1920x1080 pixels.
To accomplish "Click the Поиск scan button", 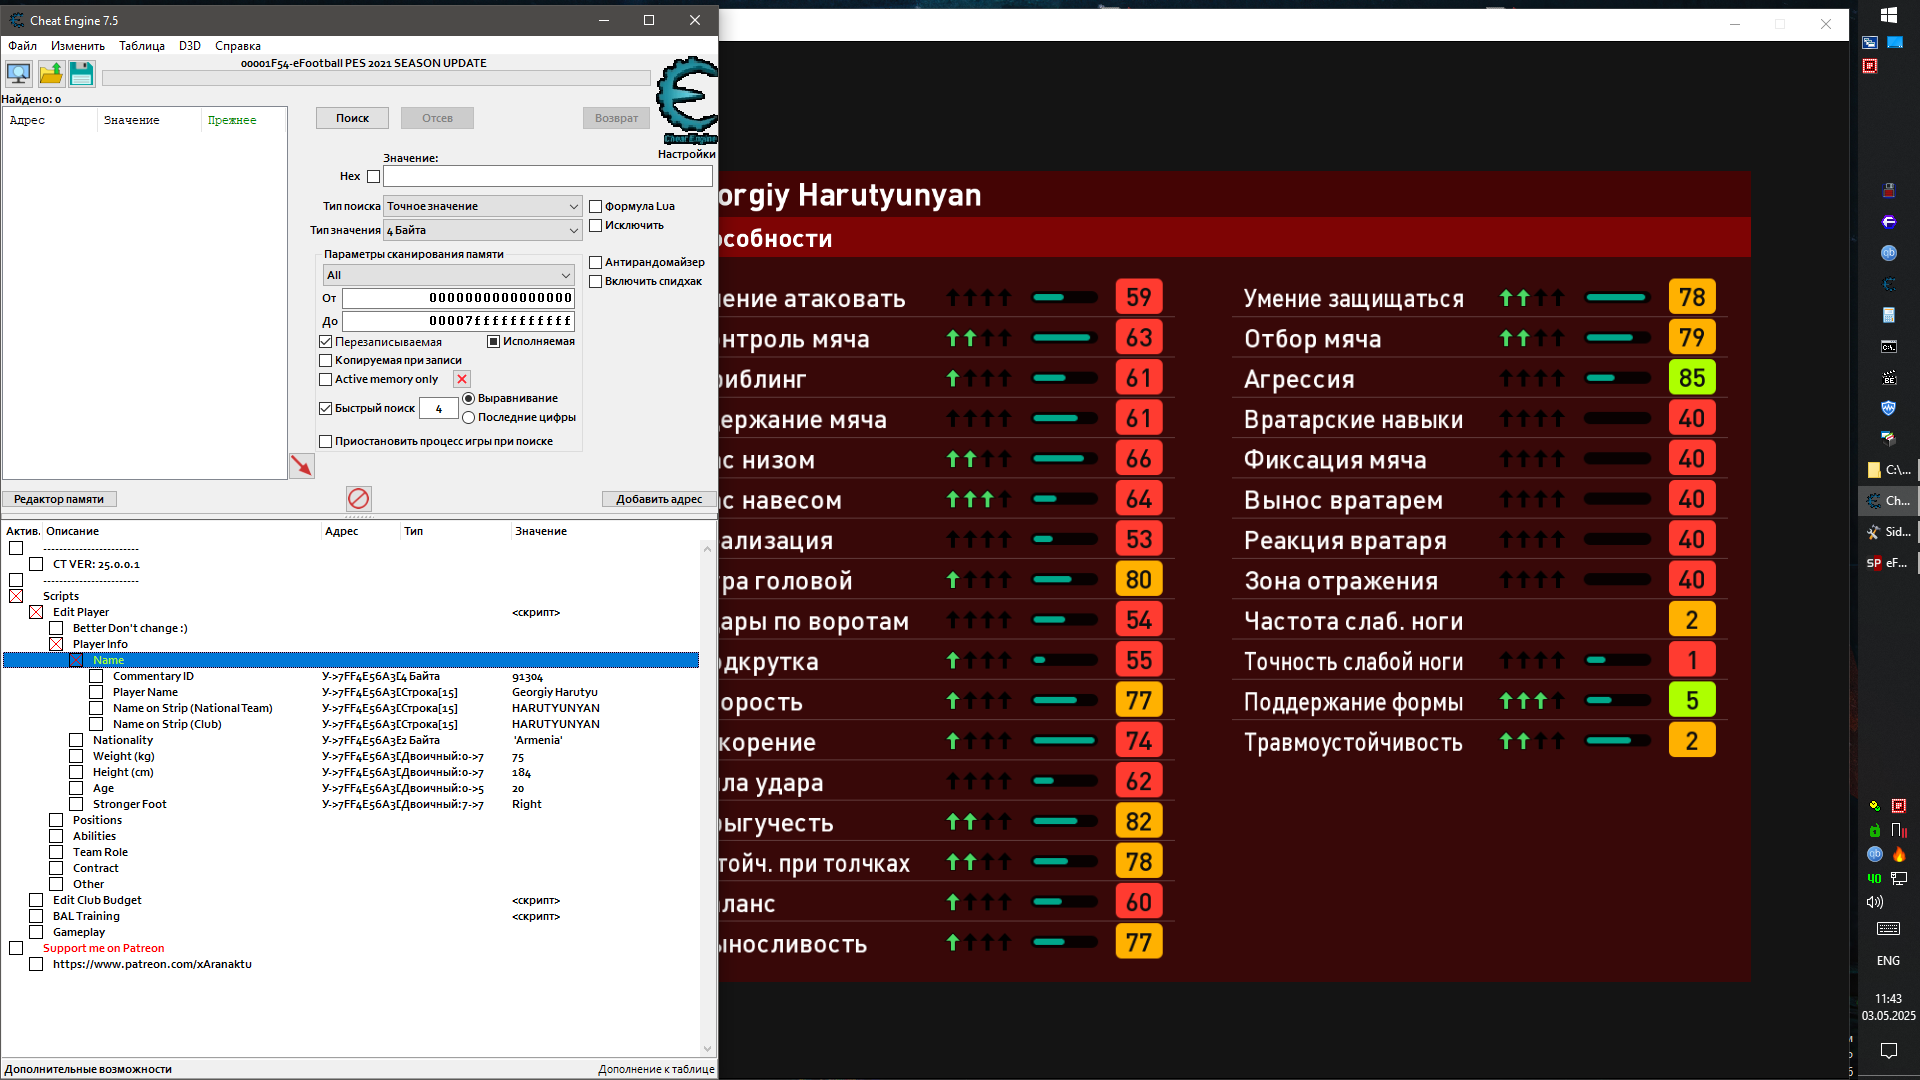I will point(352,118).
